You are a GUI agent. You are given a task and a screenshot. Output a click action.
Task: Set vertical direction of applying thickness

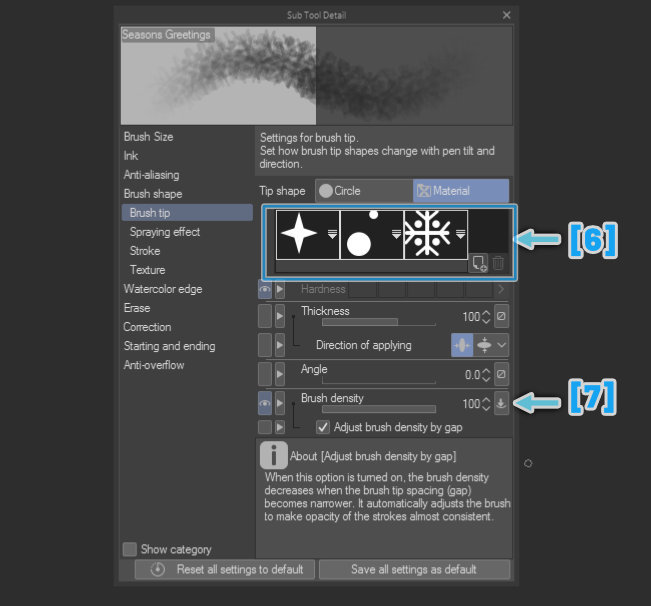pos(484,345)
